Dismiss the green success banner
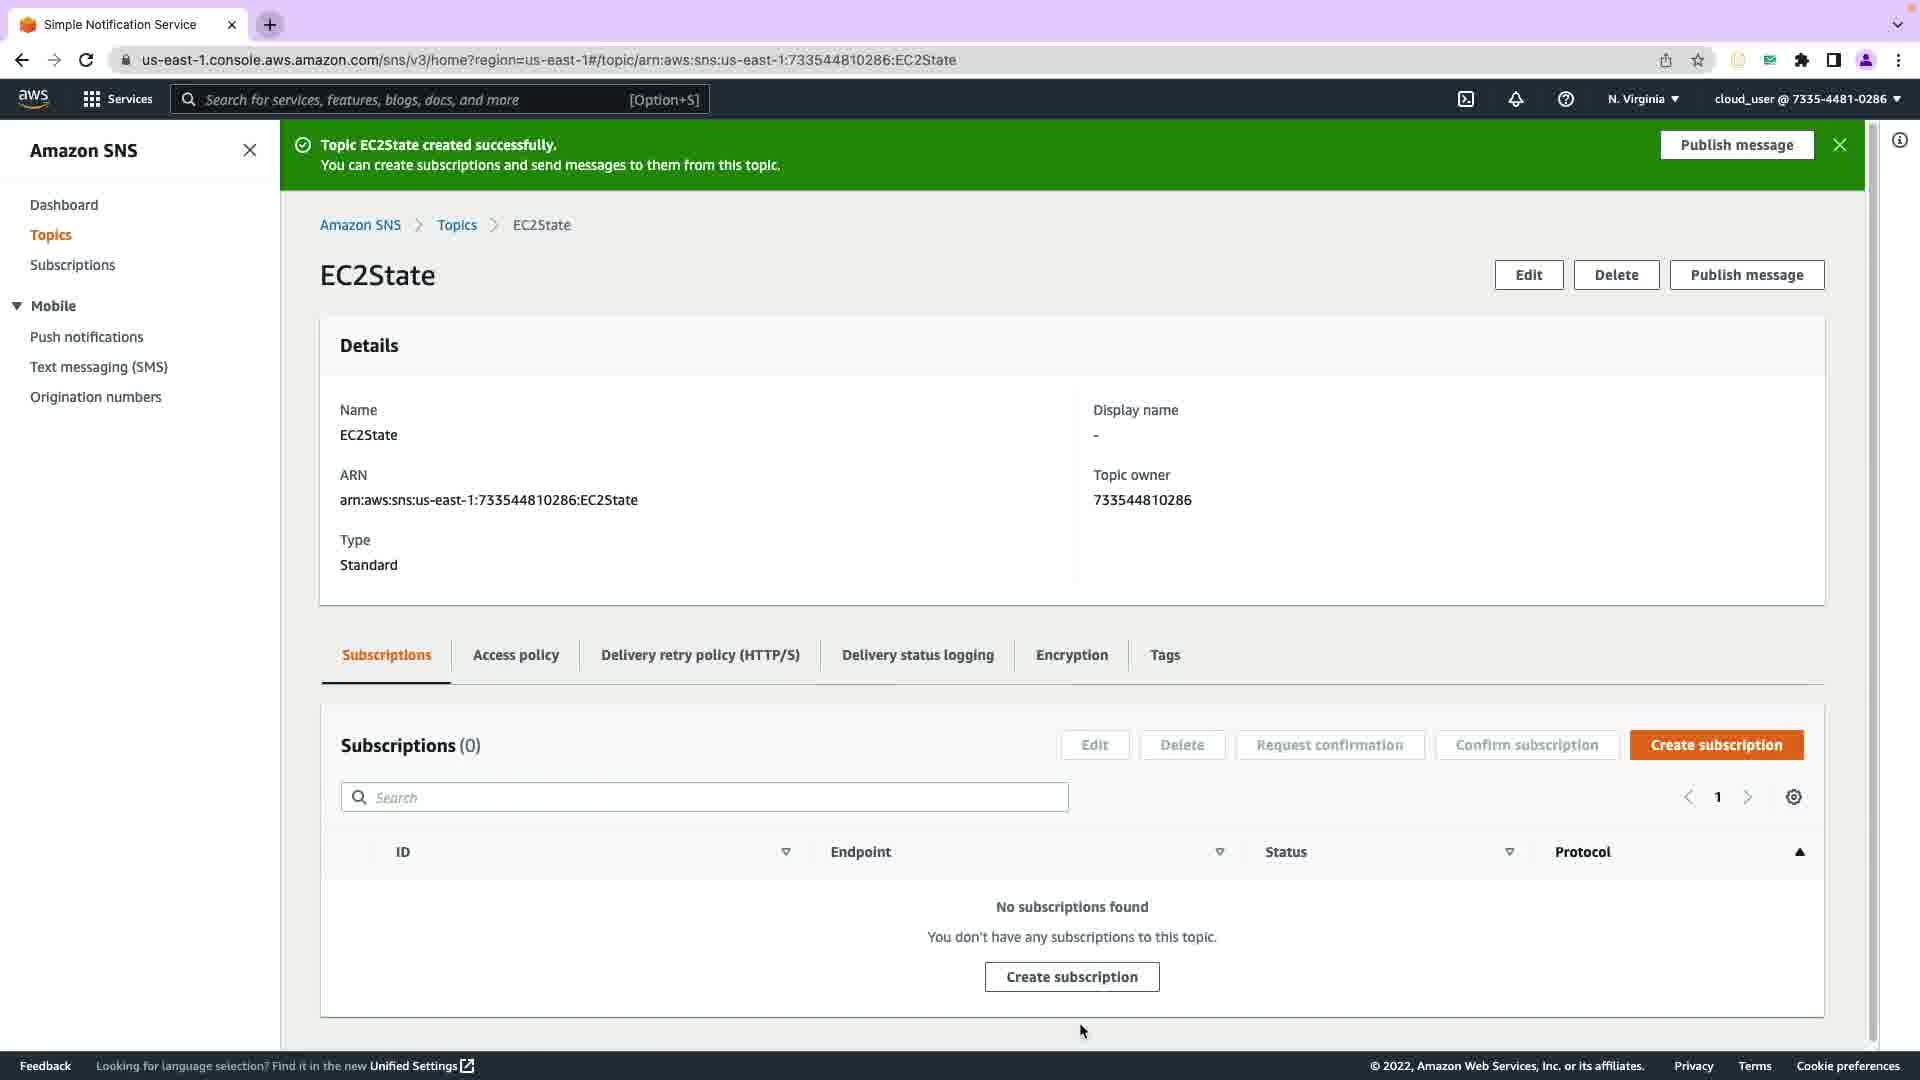The width and height of the screenshot is (1920, 1080). click(1840, 145)
